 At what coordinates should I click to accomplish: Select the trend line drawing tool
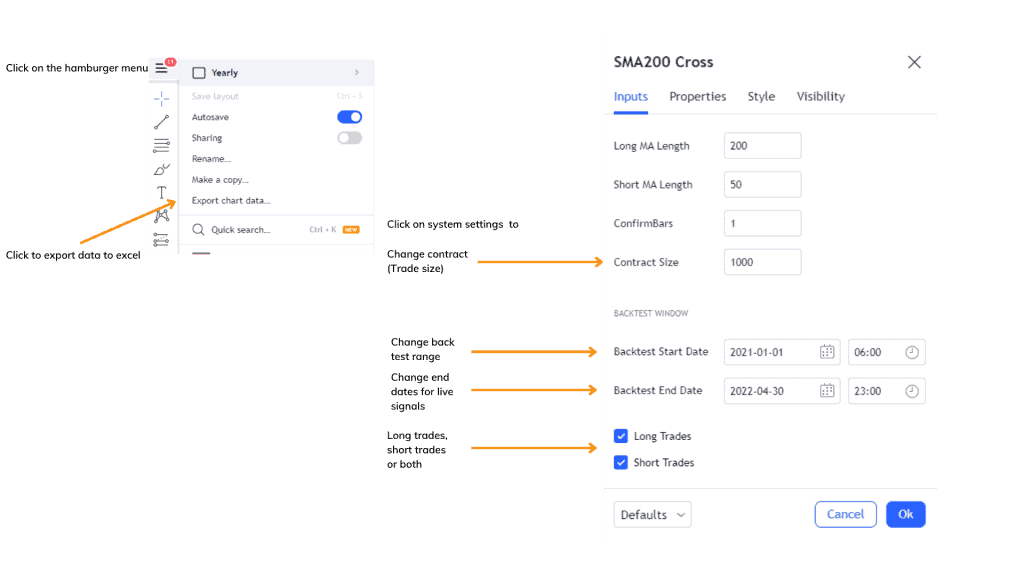click(161, 122)
